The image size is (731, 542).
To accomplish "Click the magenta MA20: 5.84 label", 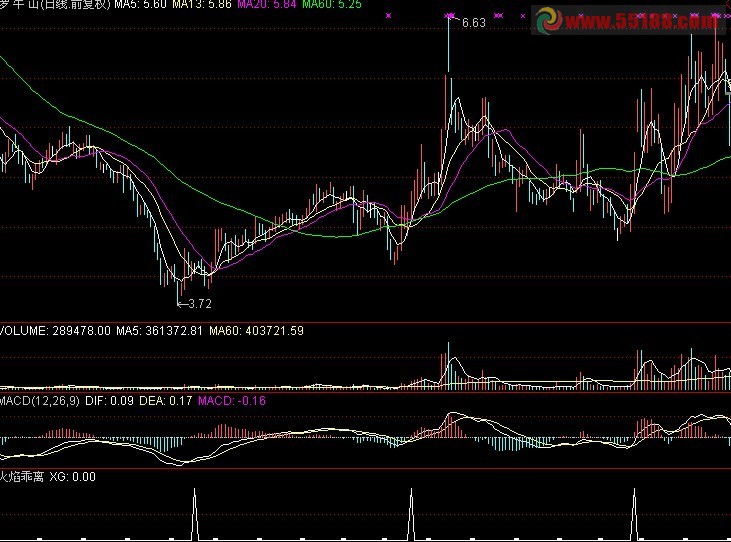I will [267, 4].
